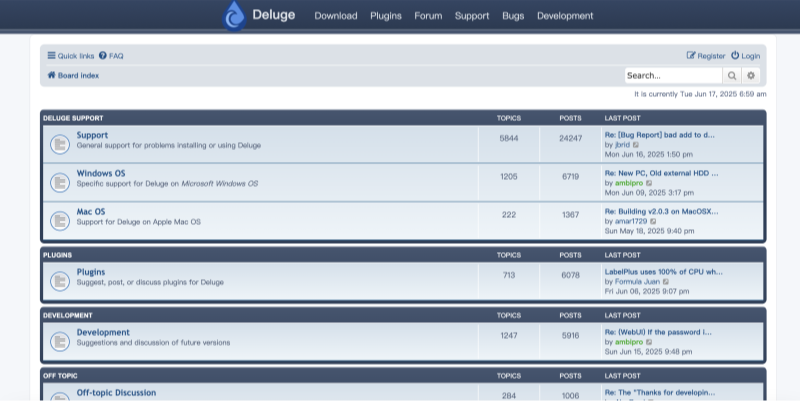Open advanced search gear icon
Screen dimensions: 800x401
tap(751, 76)
